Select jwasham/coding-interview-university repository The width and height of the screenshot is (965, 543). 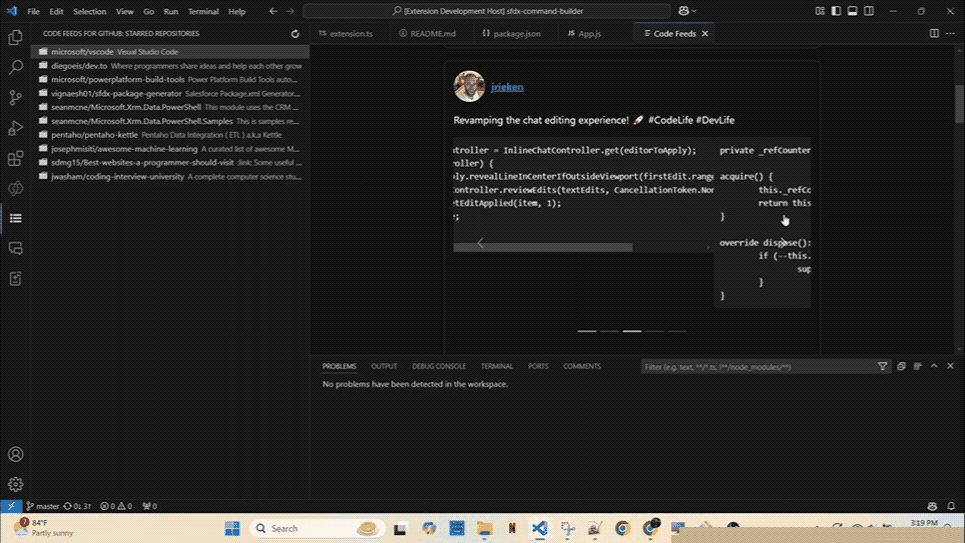170,177
